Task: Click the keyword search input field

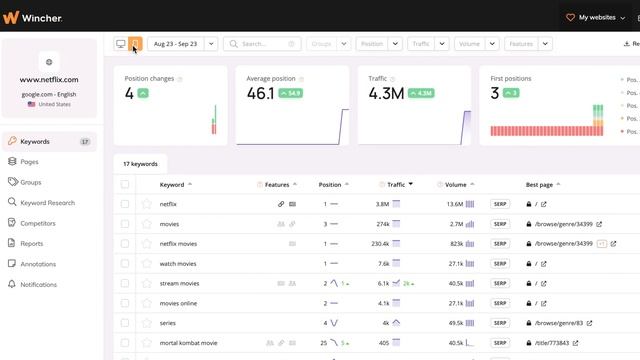Action: click(x=262, y=44)
